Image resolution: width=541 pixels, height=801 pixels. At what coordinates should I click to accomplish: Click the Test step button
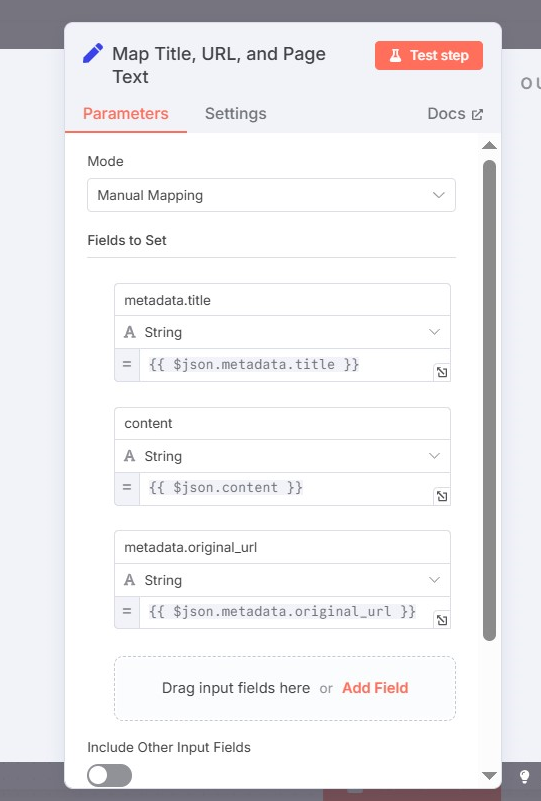click(429, 55)
